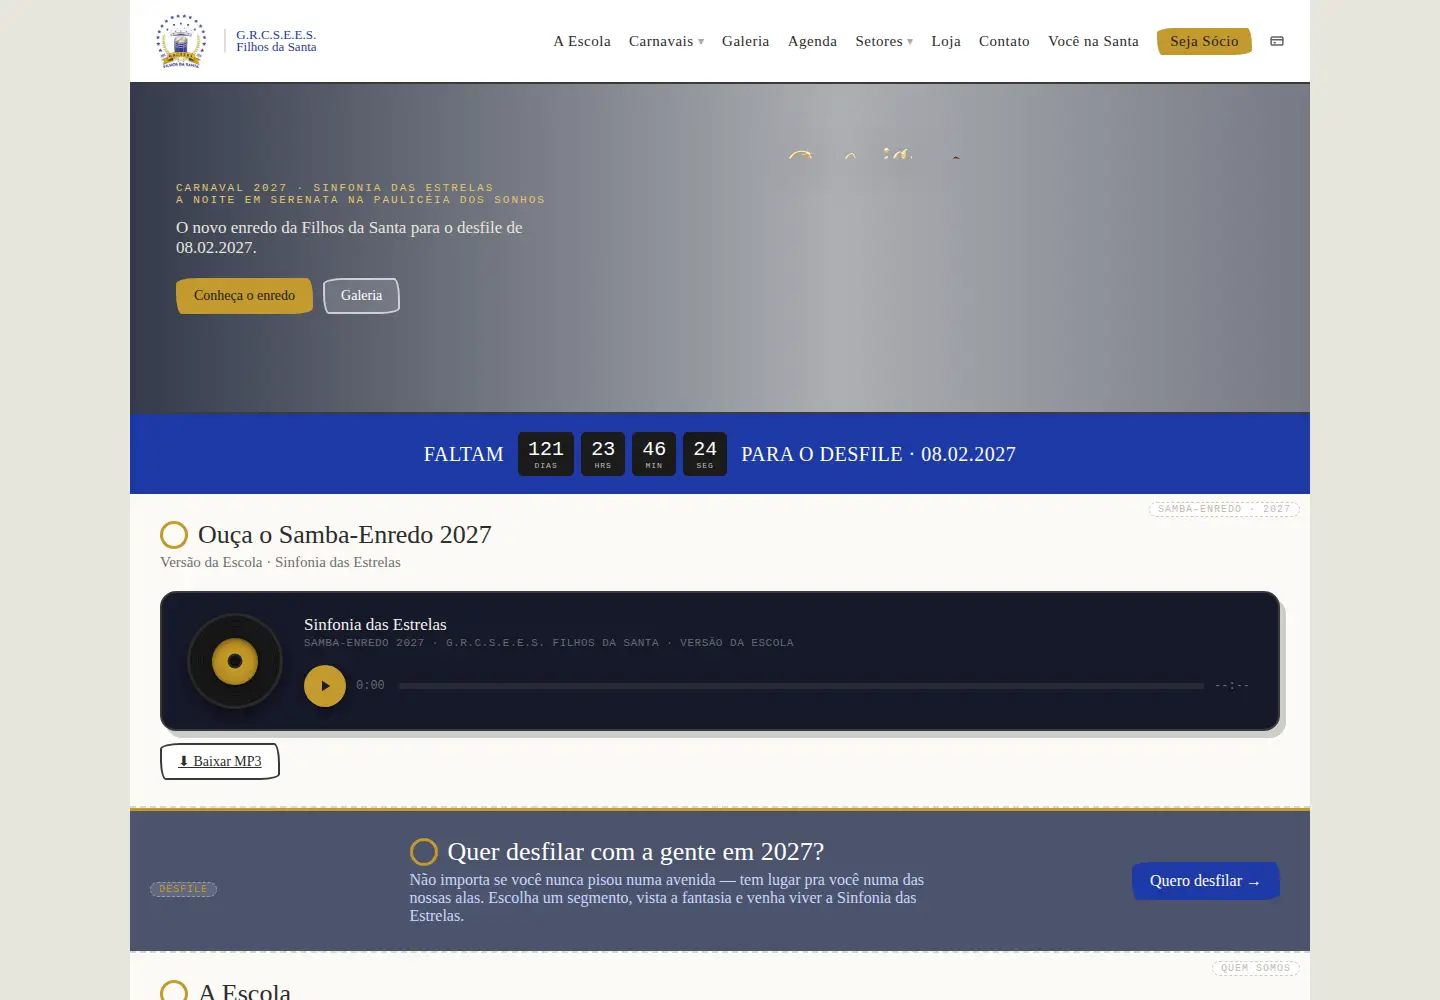Click the 'SAMBA-ENREDO · 2027' tag

tap(1224, 509)
